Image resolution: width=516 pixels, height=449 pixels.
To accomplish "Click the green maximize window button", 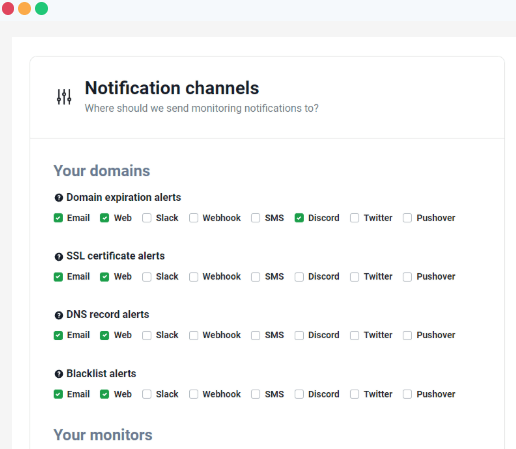I will [x=42, y=8].
